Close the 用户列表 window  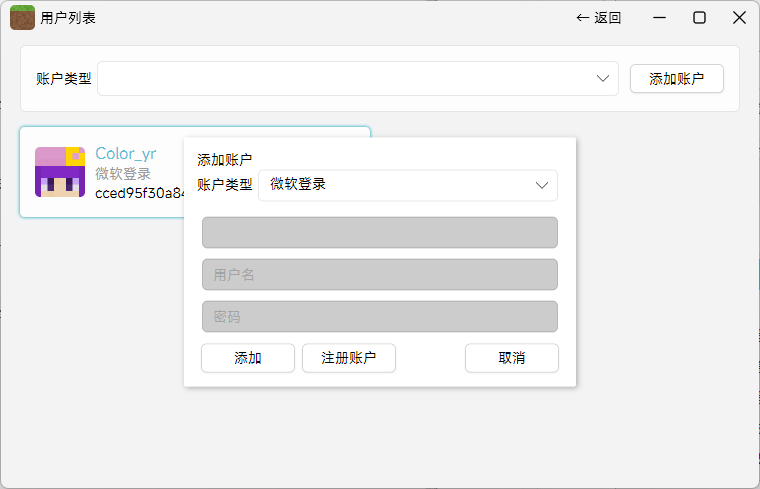739,18
